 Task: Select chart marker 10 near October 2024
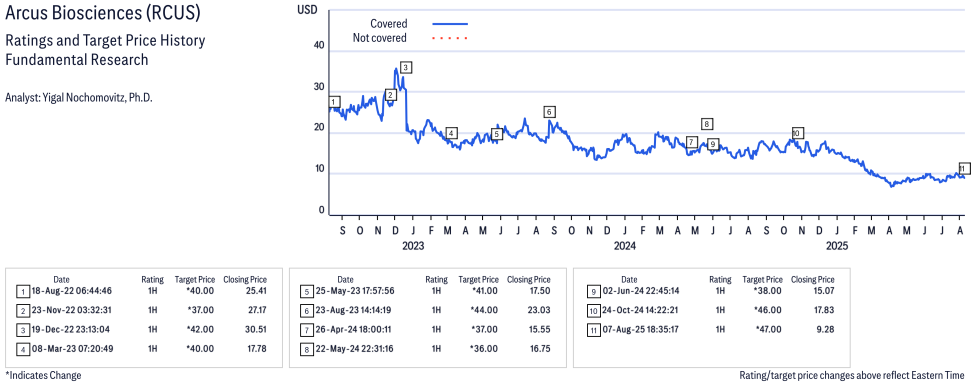coord(797,133)
